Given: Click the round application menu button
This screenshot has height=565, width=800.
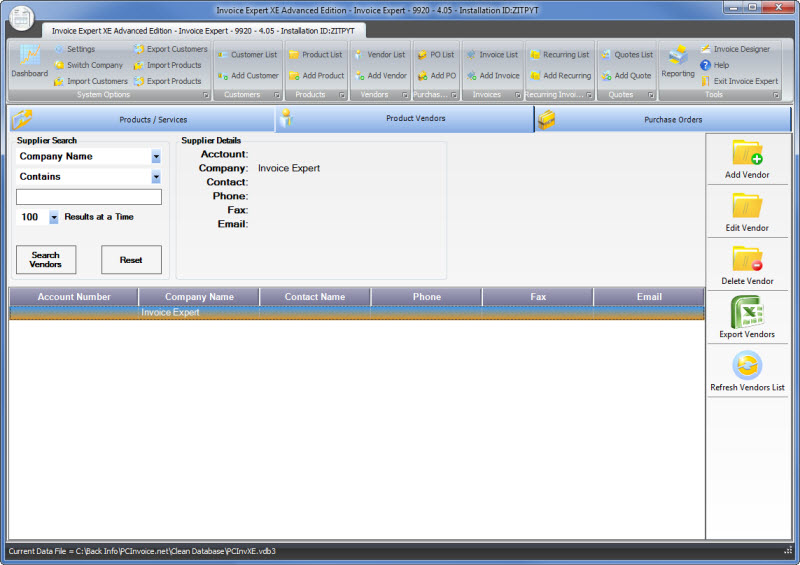Looking at the screenshot, I should point(21,18).
